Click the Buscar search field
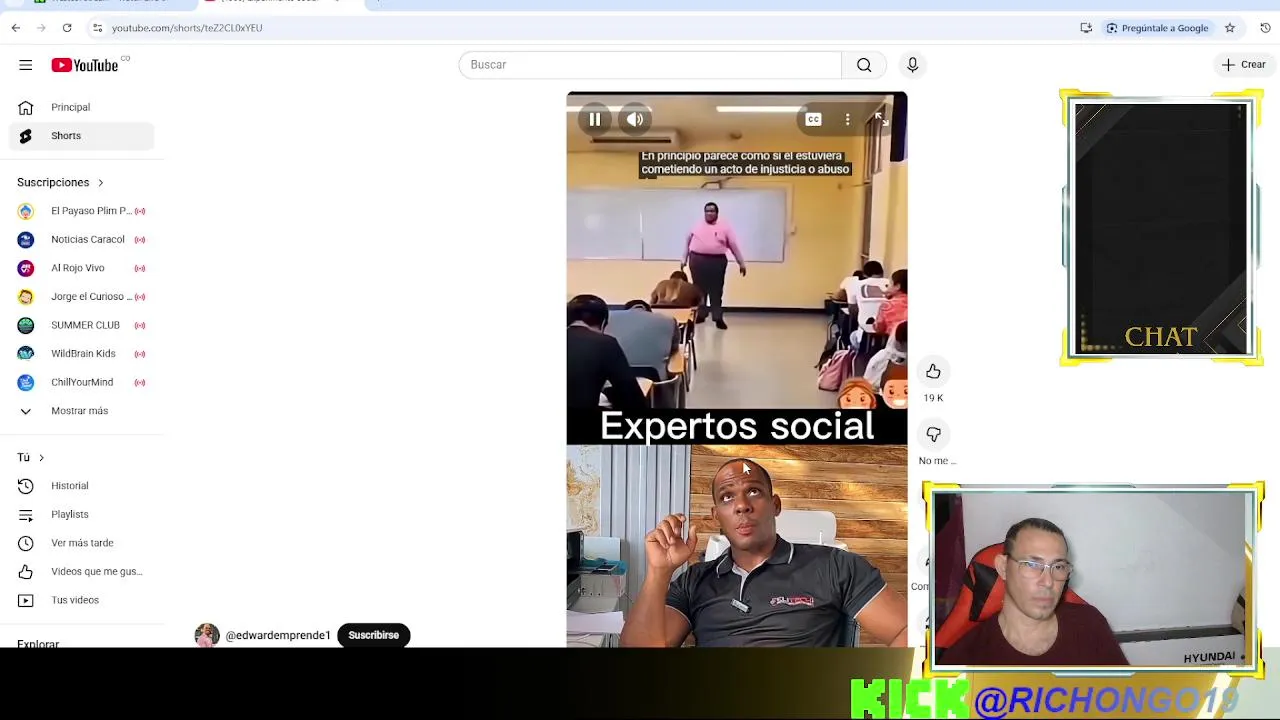The width and height of the screenshot is (1280, 720). coord(650,65)
